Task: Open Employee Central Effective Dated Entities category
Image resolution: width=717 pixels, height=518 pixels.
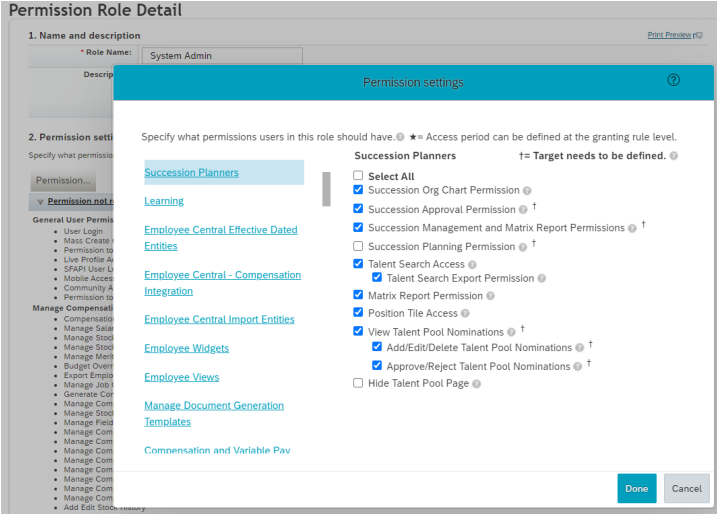Action: pos(221,238)
